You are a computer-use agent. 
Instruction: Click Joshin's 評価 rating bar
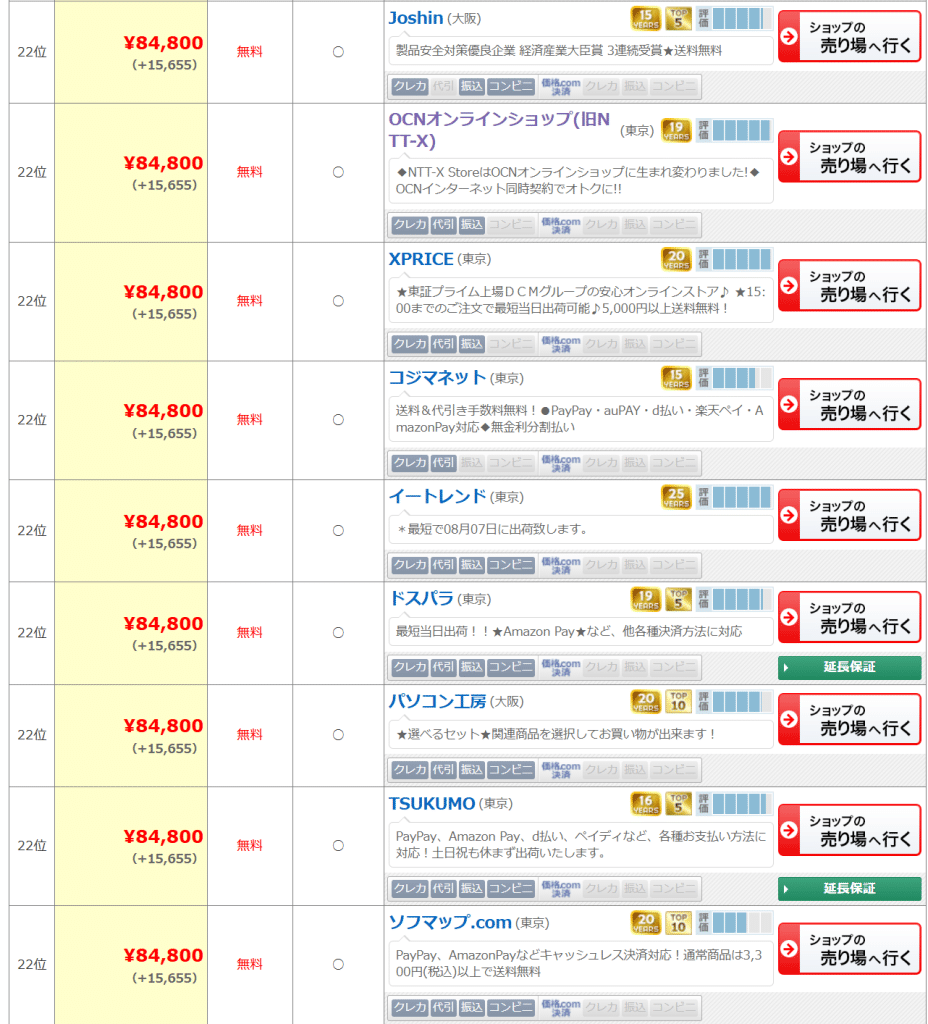pyautogui.click(x=735, y=19)
